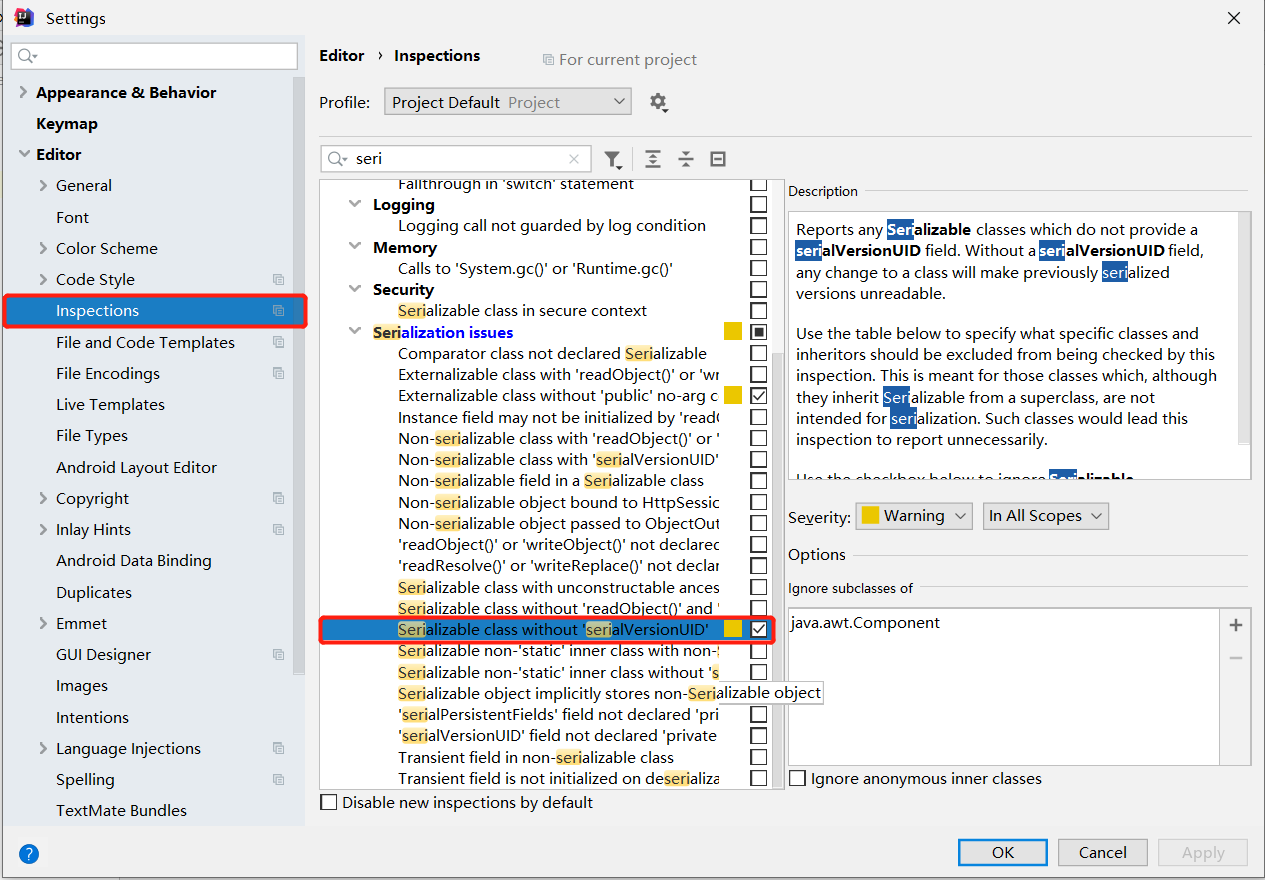This screenshot has width=1265, height=880.
Task: Expand the Color Scheme node
Action: [x=43, y=248]
